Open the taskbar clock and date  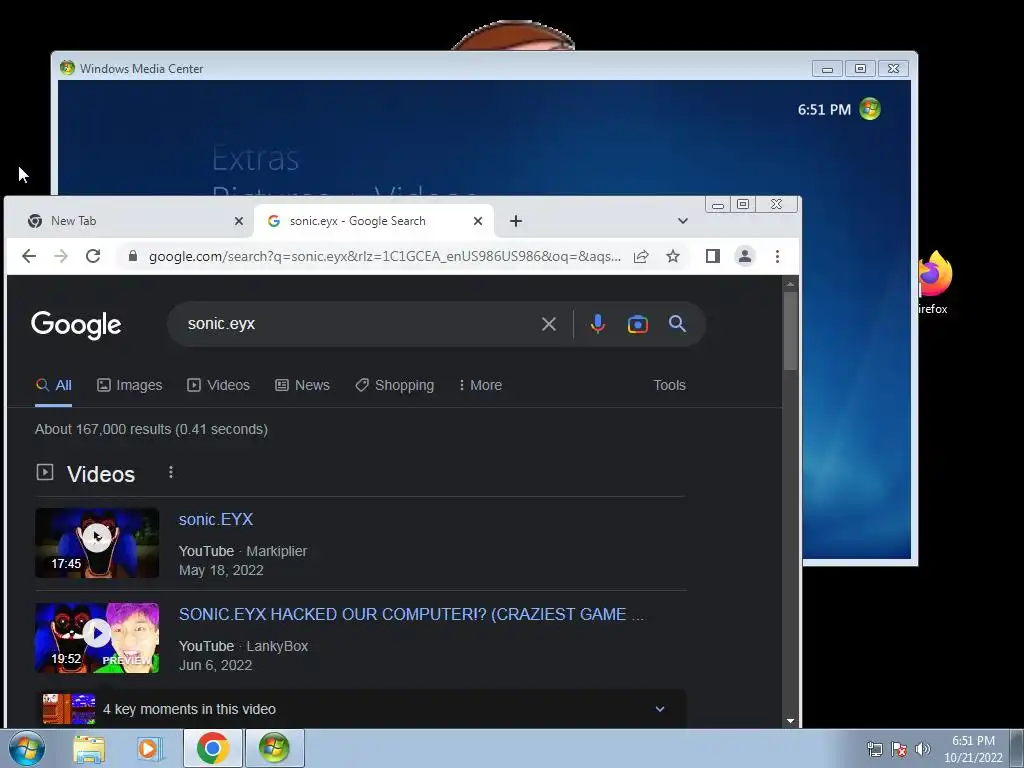coord(973,749)
